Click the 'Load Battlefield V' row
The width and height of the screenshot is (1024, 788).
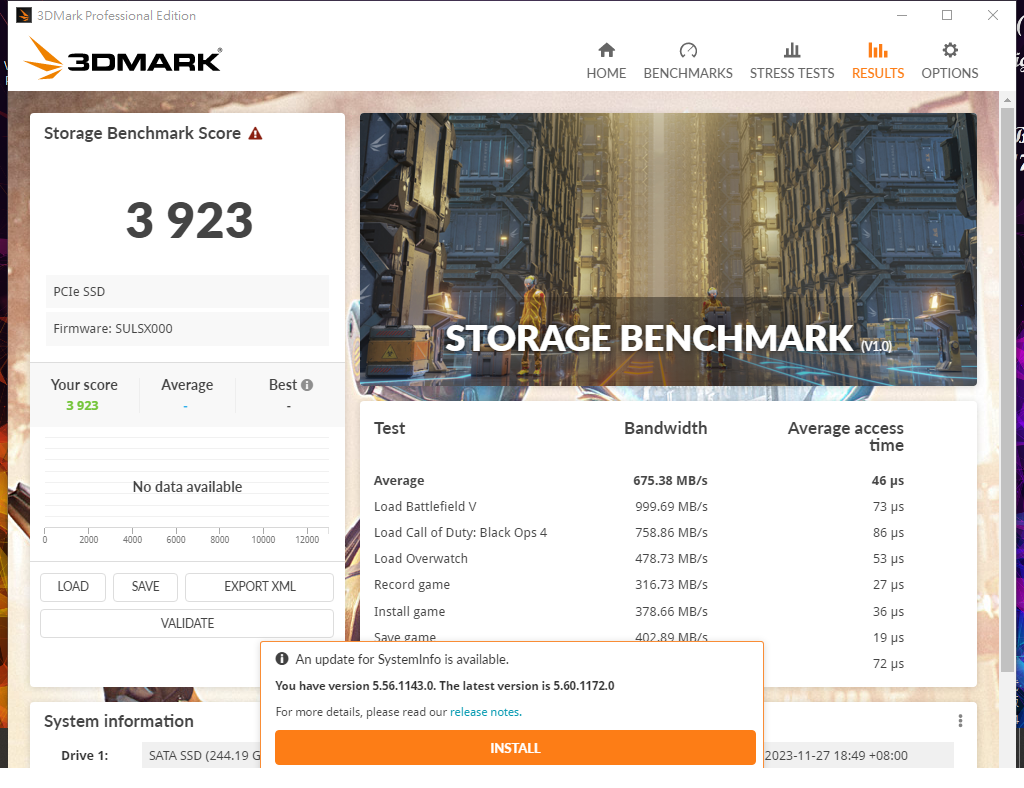click(x=639, y=507)
